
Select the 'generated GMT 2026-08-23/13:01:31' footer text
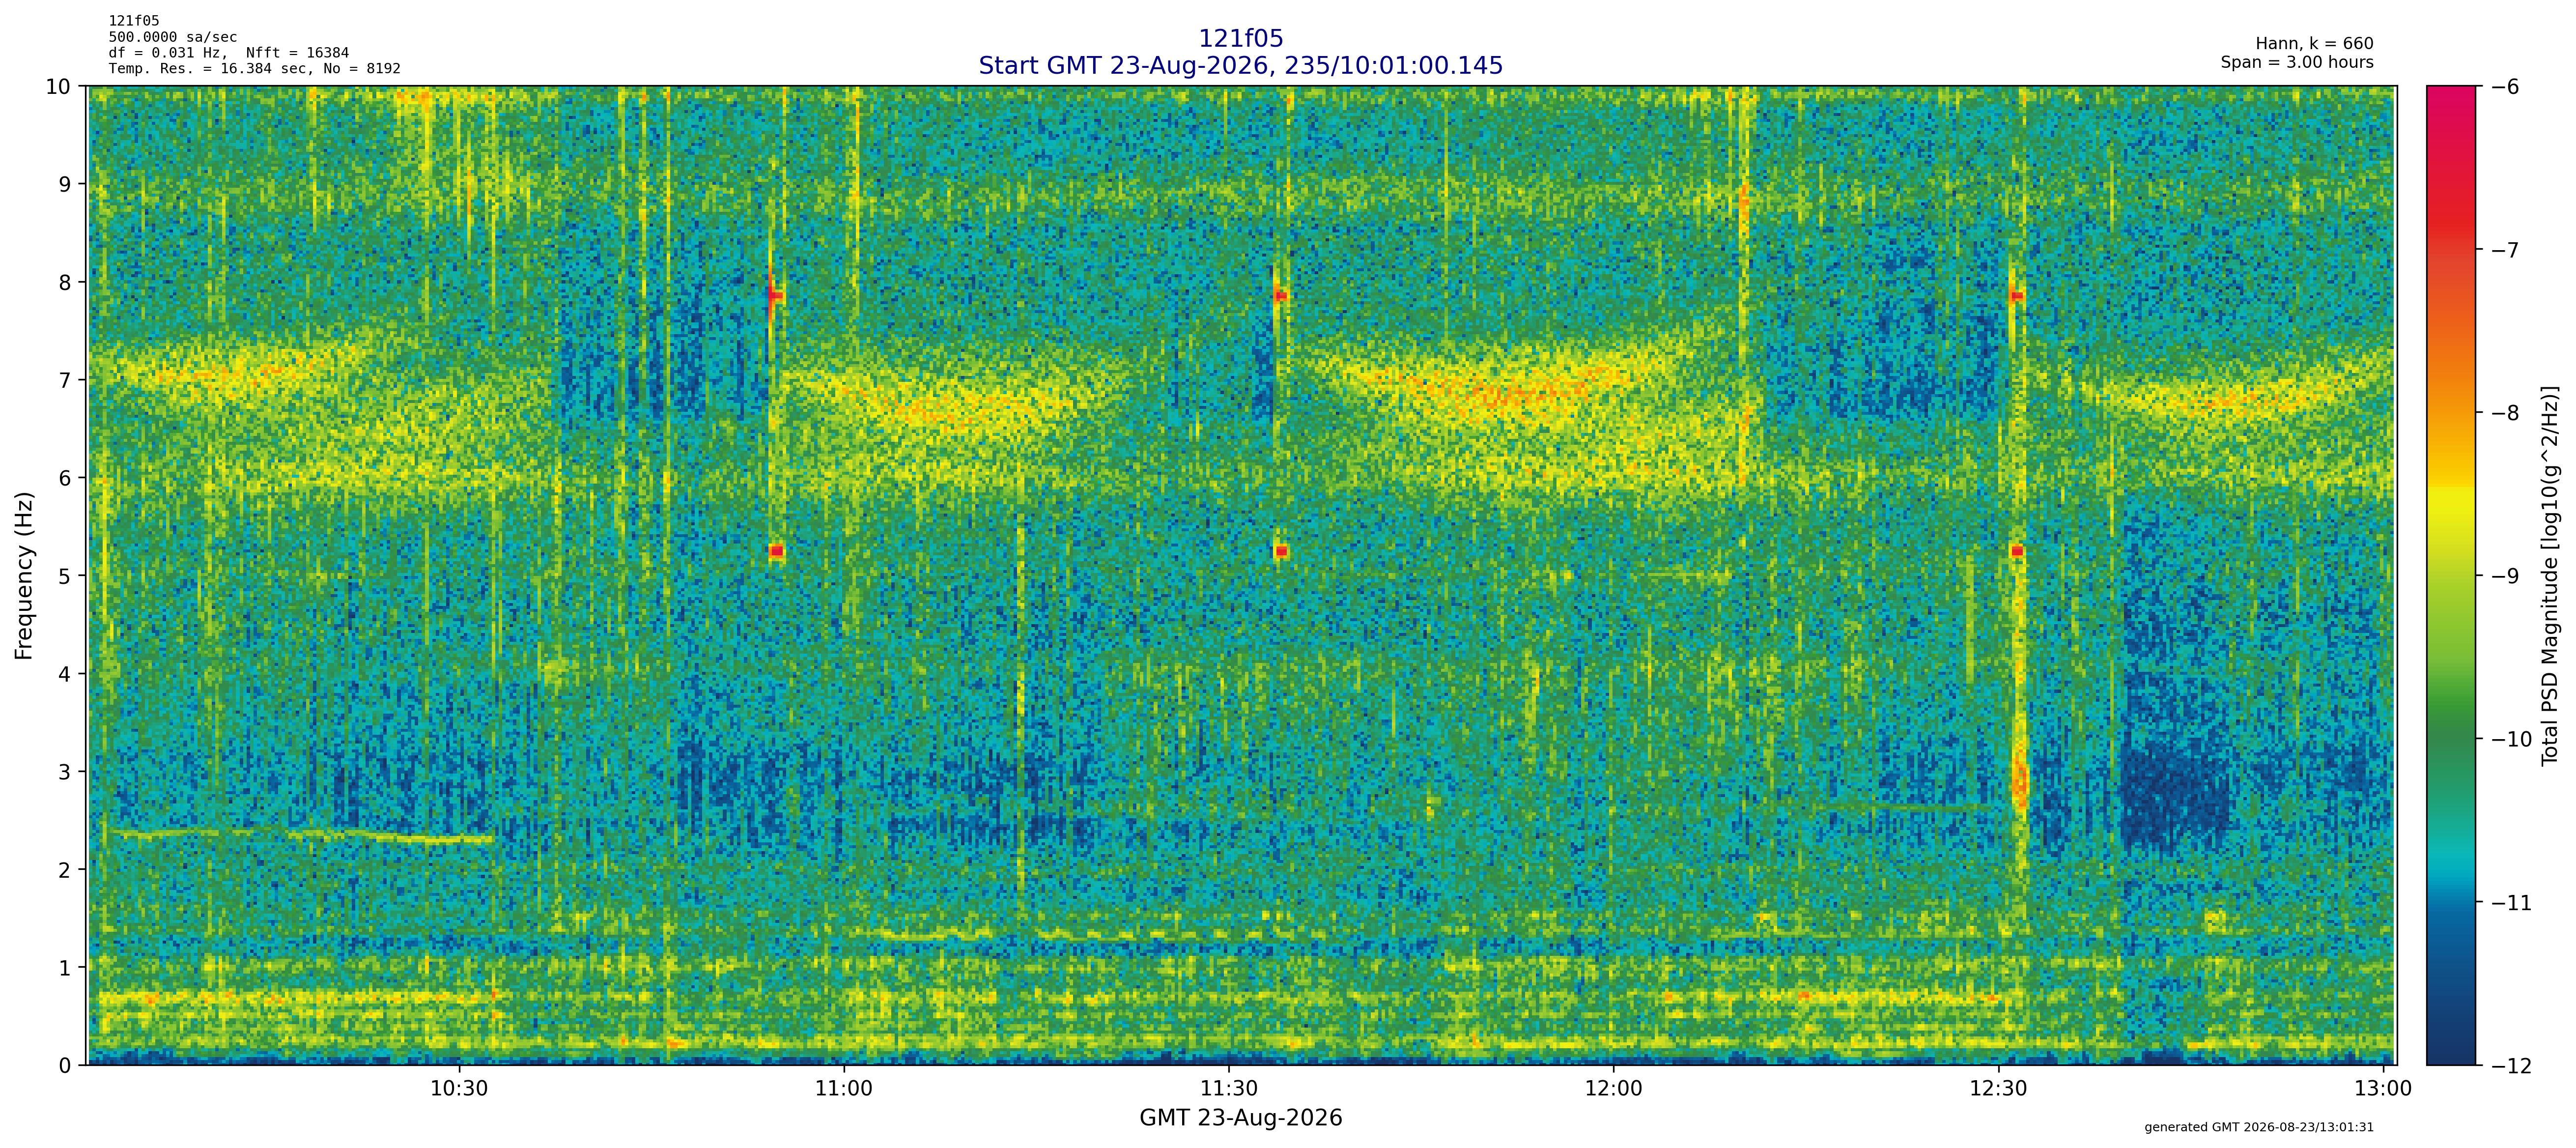click(2259, 1127)
